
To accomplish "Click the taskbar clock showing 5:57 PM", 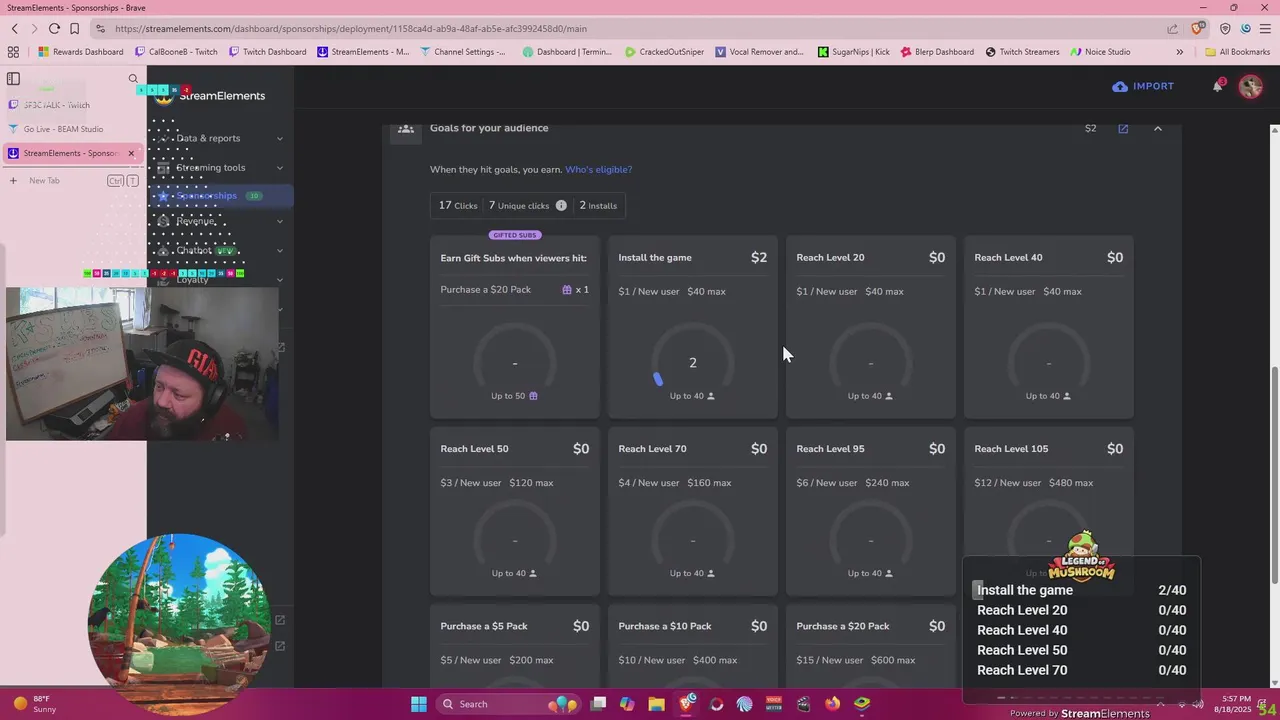I will coord(1234,704).
